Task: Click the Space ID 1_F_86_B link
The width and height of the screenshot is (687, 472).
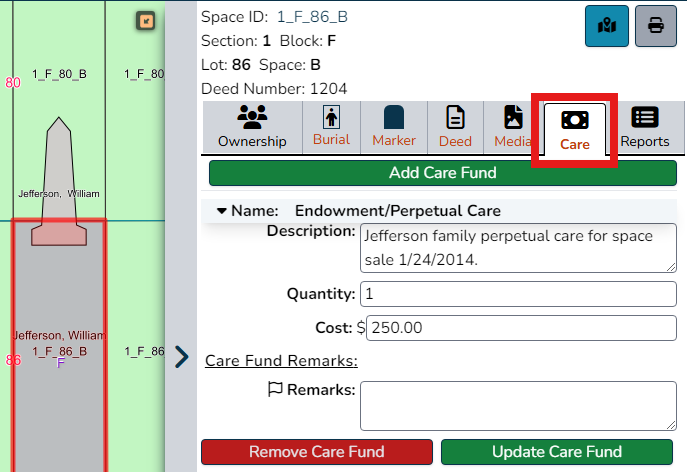Action: click(312, 17)
